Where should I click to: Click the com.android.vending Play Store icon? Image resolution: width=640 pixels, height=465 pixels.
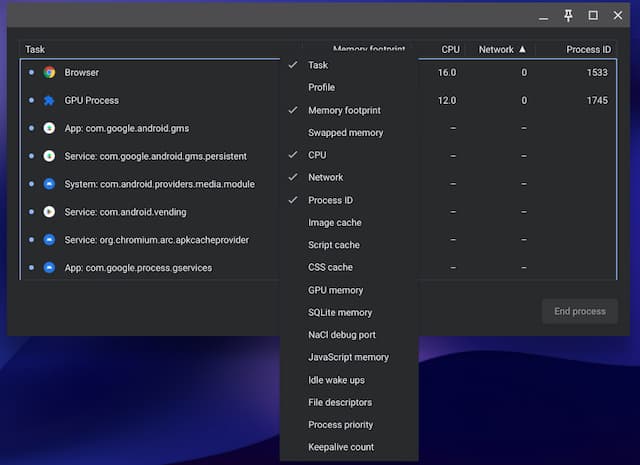pyautogui.click(x=49, y=213)
